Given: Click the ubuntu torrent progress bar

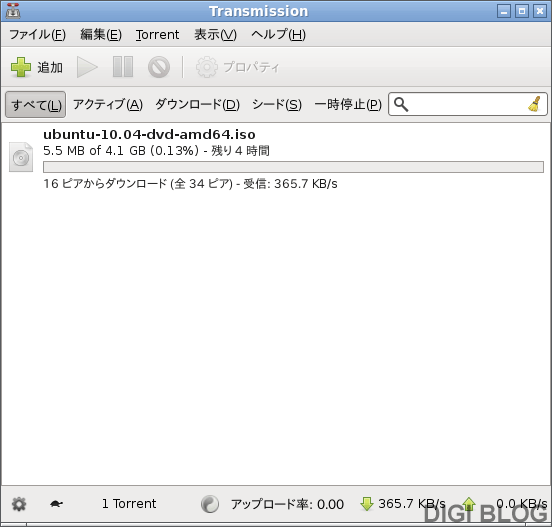Looking at the screenshot, I should tap(293, 167).
